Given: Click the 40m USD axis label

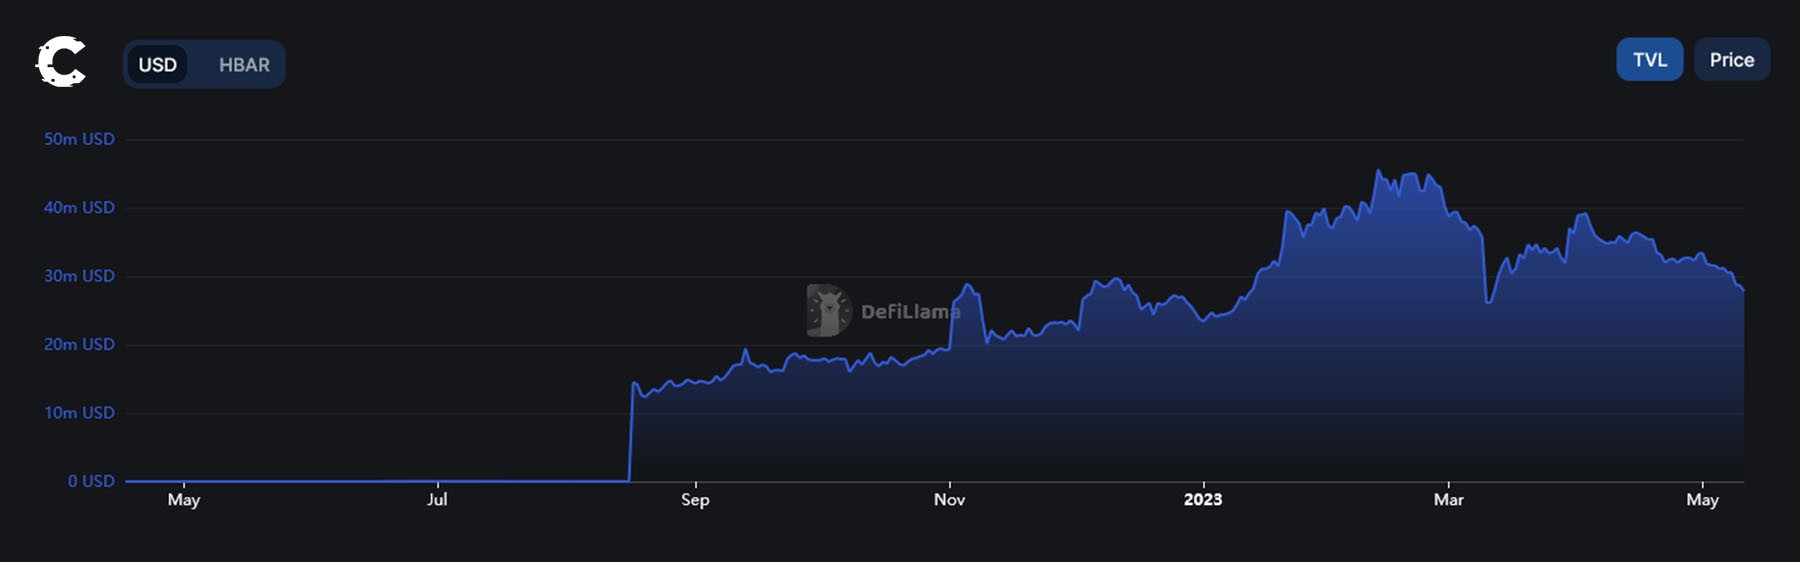Looking at the screenshot, I should click(79, 207).
